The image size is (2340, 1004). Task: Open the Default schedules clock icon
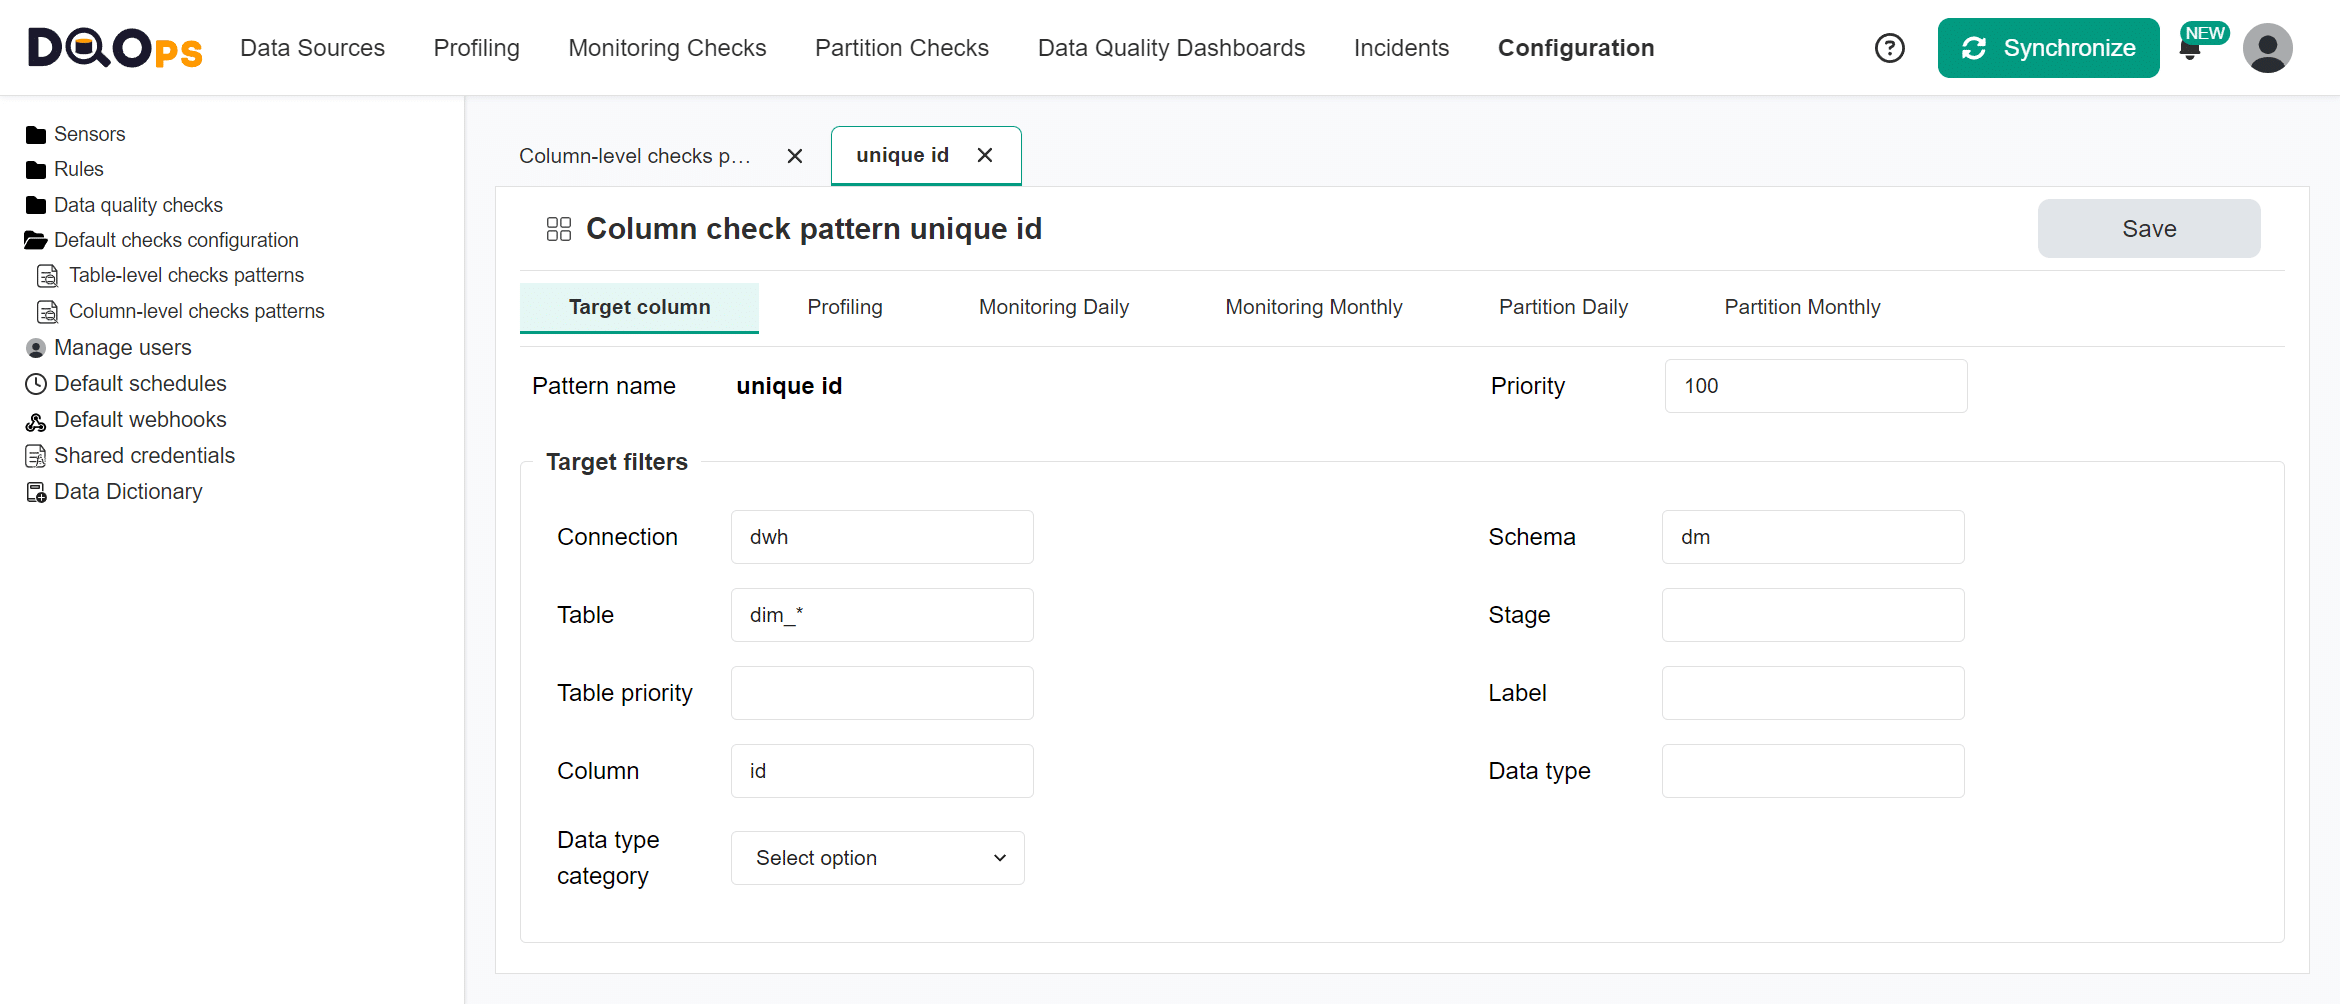click(36, 383)
